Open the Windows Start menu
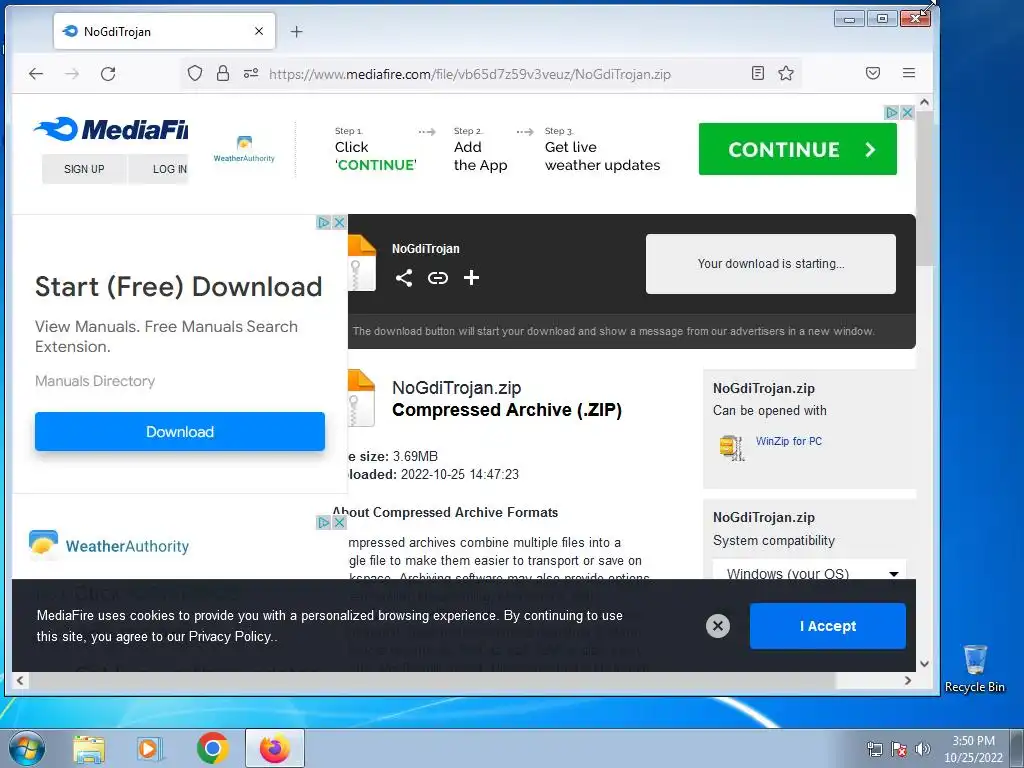The width and height of the screenshot is (1024, 768). click(x=27, y=748)
